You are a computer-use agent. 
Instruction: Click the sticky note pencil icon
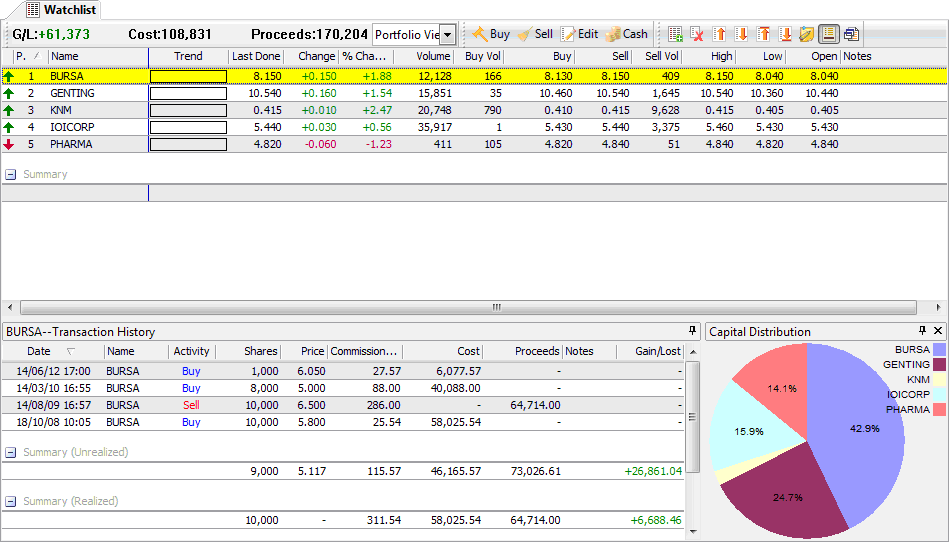(x=806, y=34)
